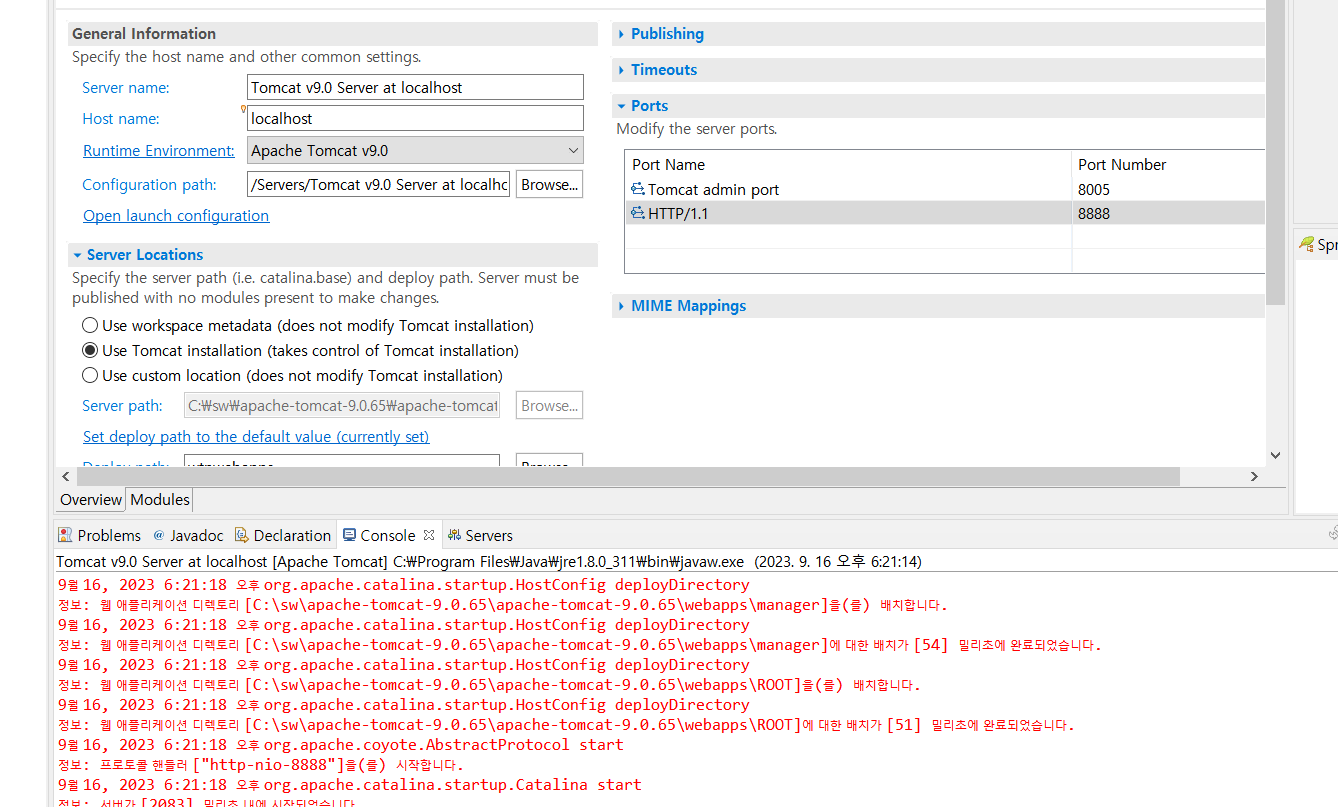
Task: Click the console launch description with javaw.exe
Action: click(489, 562)
